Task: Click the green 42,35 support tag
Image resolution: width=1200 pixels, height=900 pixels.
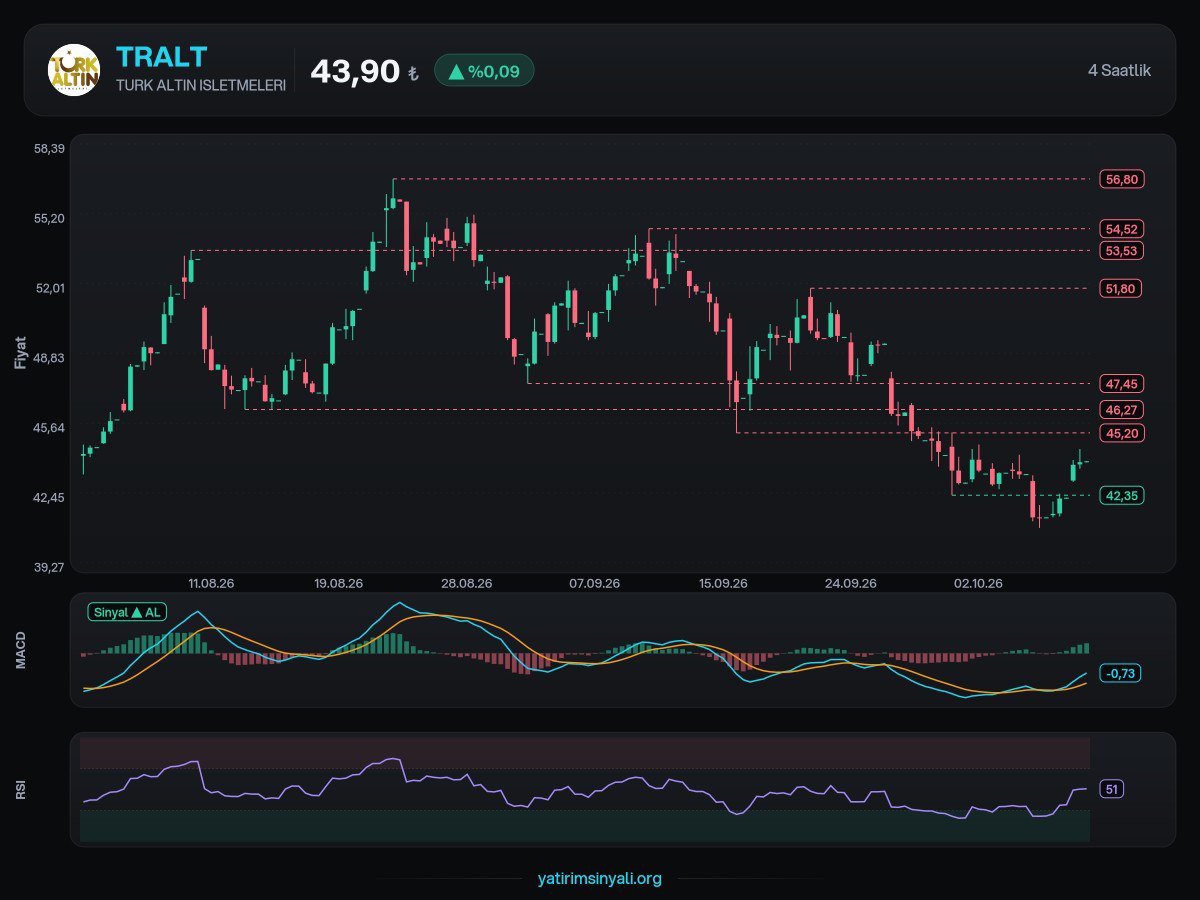Action: click(1121, 495)
